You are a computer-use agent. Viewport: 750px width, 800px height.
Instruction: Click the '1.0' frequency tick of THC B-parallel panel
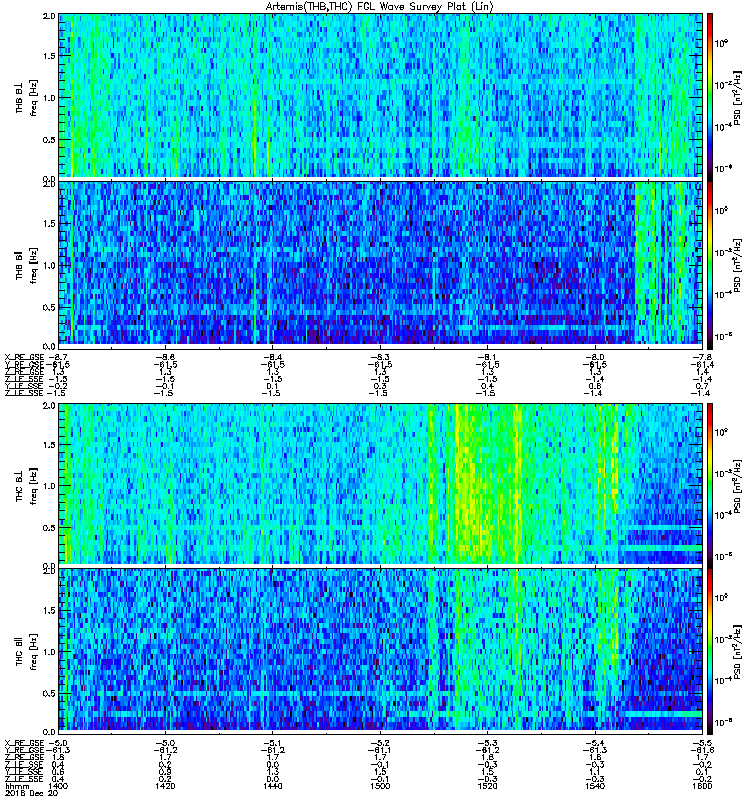[49, 652]
